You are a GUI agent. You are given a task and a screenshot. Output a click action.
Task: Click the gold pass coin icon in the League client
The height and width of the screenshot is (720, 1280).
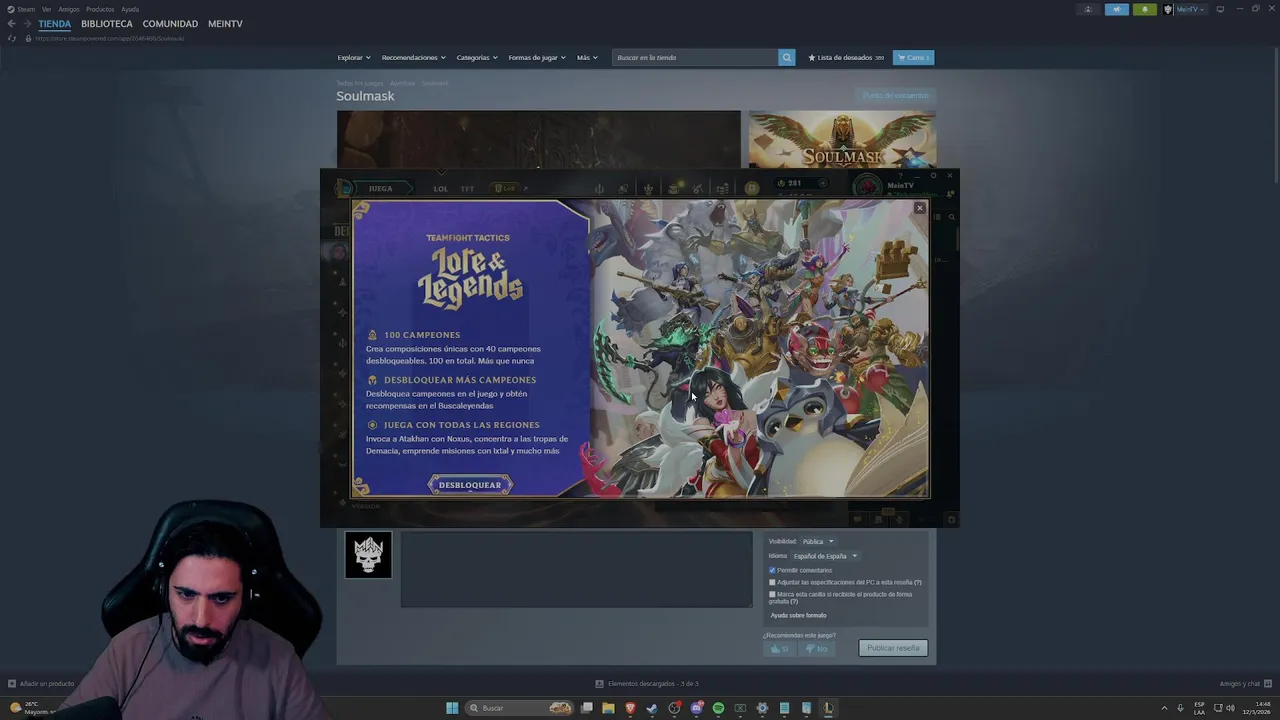coord(752,188)
